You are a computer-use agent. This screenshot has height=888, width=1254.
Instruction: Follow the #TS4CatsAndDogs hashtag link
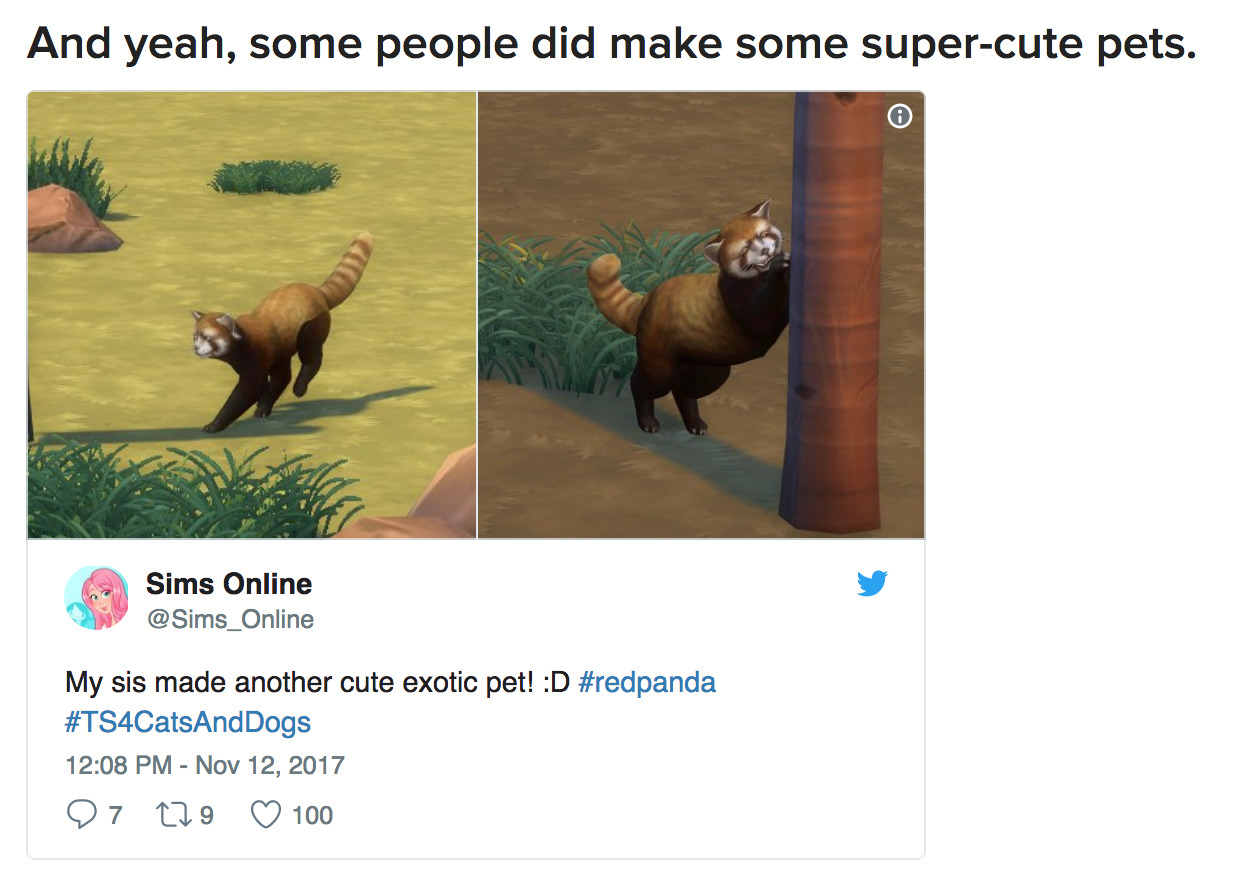click(x=188, y=722)
